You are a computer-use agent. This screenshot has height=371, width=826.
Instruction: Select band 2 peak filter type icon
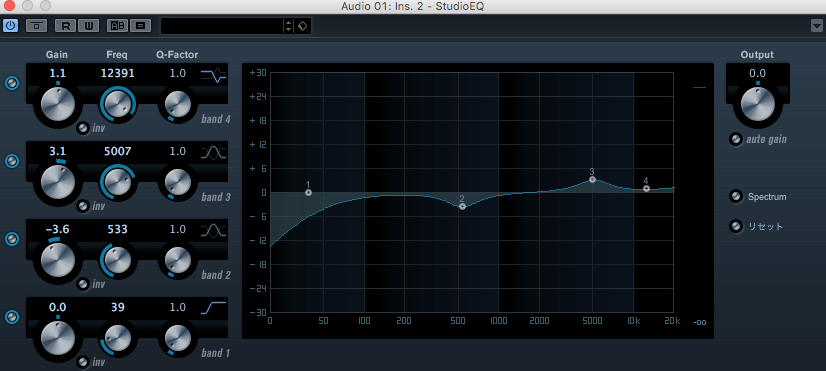(x=213, y=231)
